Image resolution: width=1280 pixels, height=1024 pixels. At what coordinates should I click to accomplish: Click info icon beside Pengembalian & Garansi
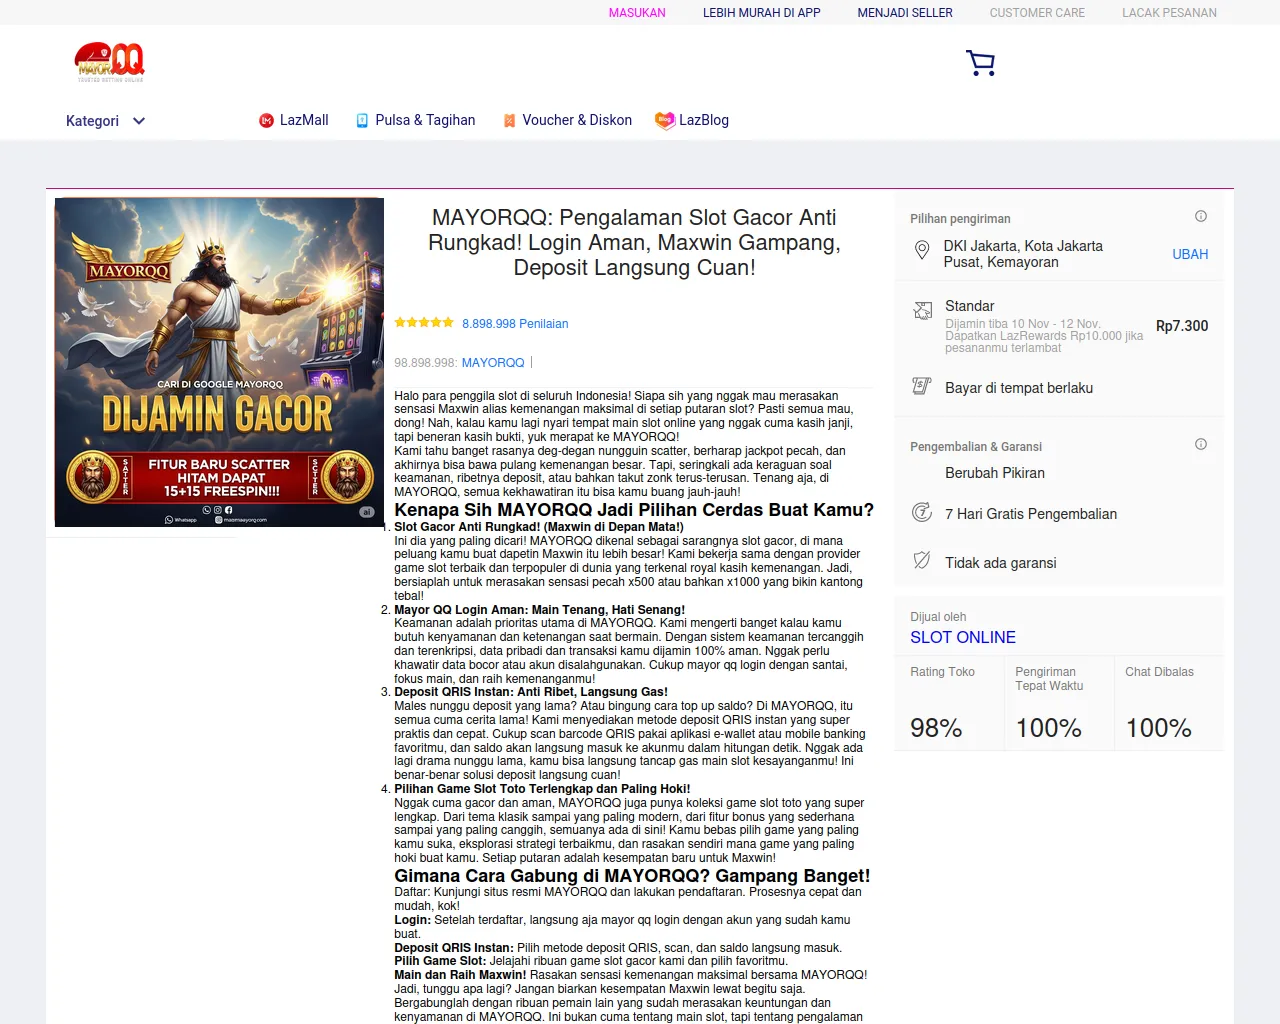(1201, 444)
